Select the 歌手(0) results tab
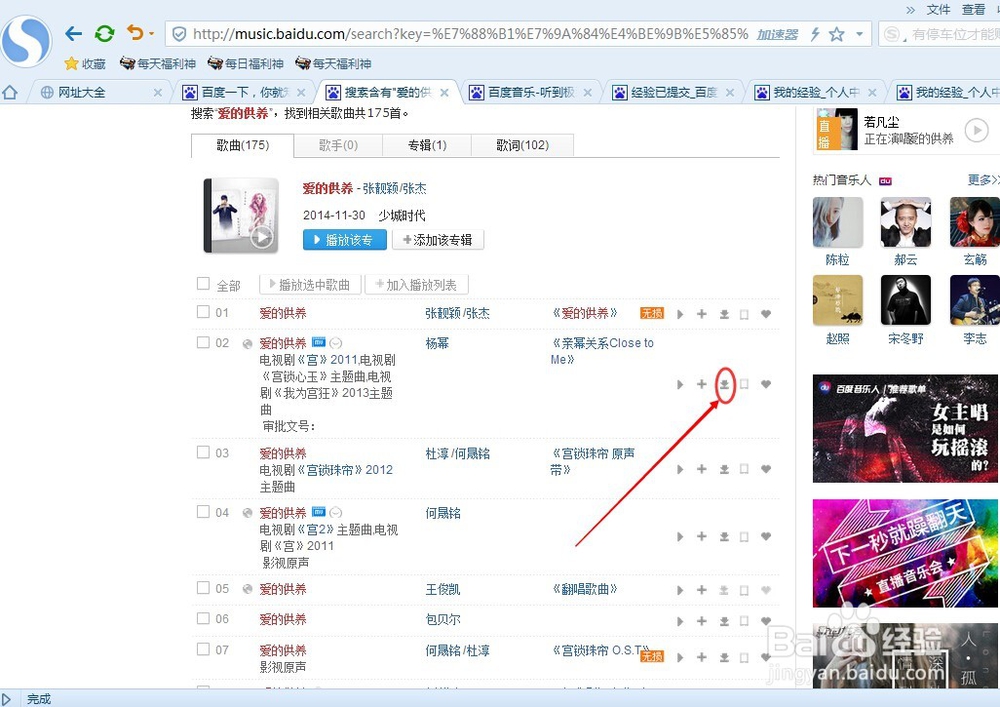This screenshot has height=707, width=1000. point(338,145)
